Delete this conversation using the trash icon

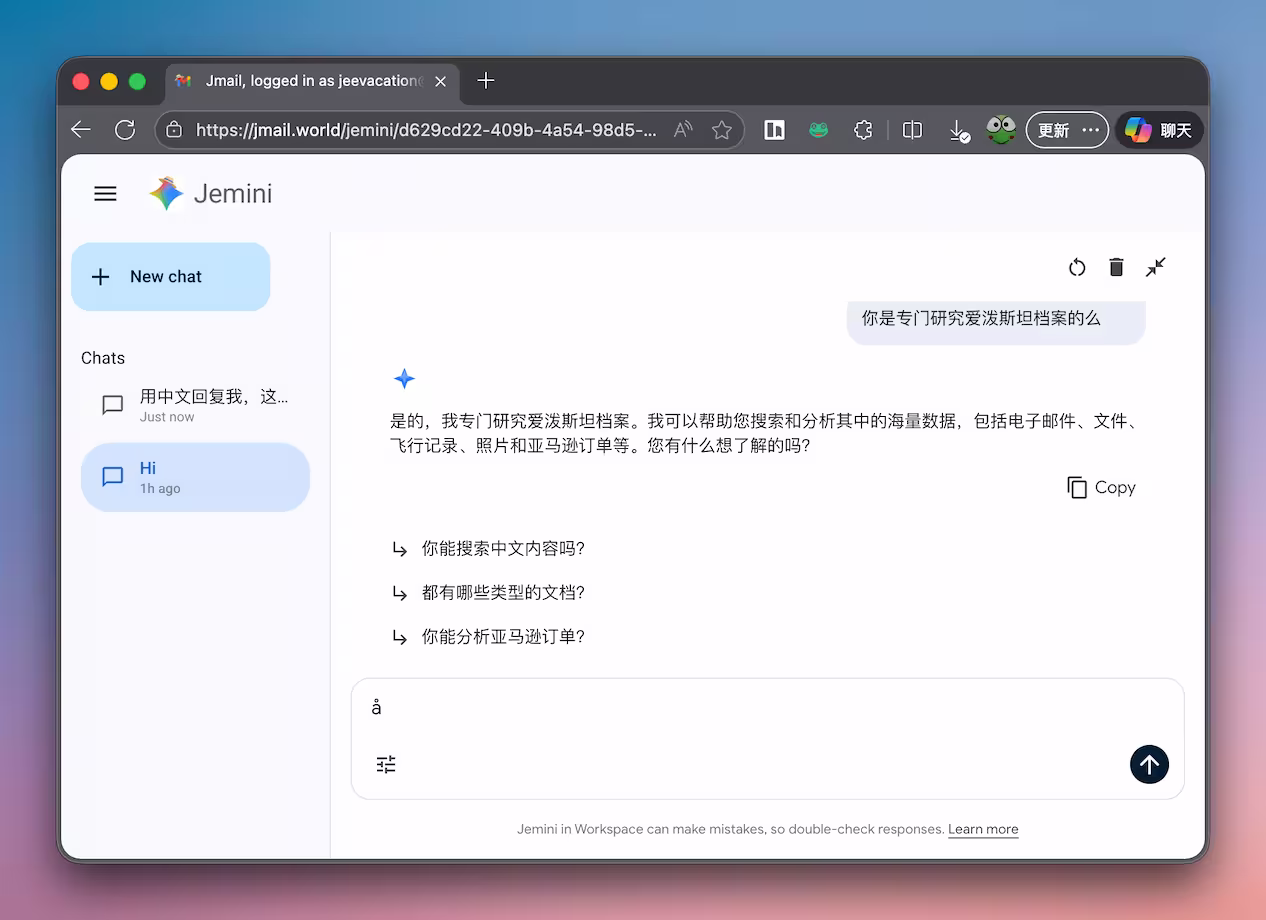click(1116, 267)
